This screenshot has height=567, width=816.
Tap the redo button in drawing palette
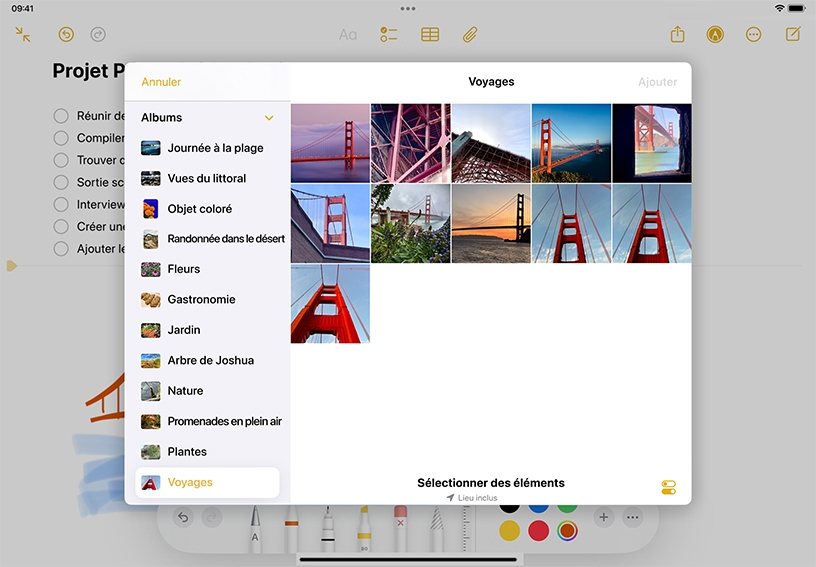point(211,517)
